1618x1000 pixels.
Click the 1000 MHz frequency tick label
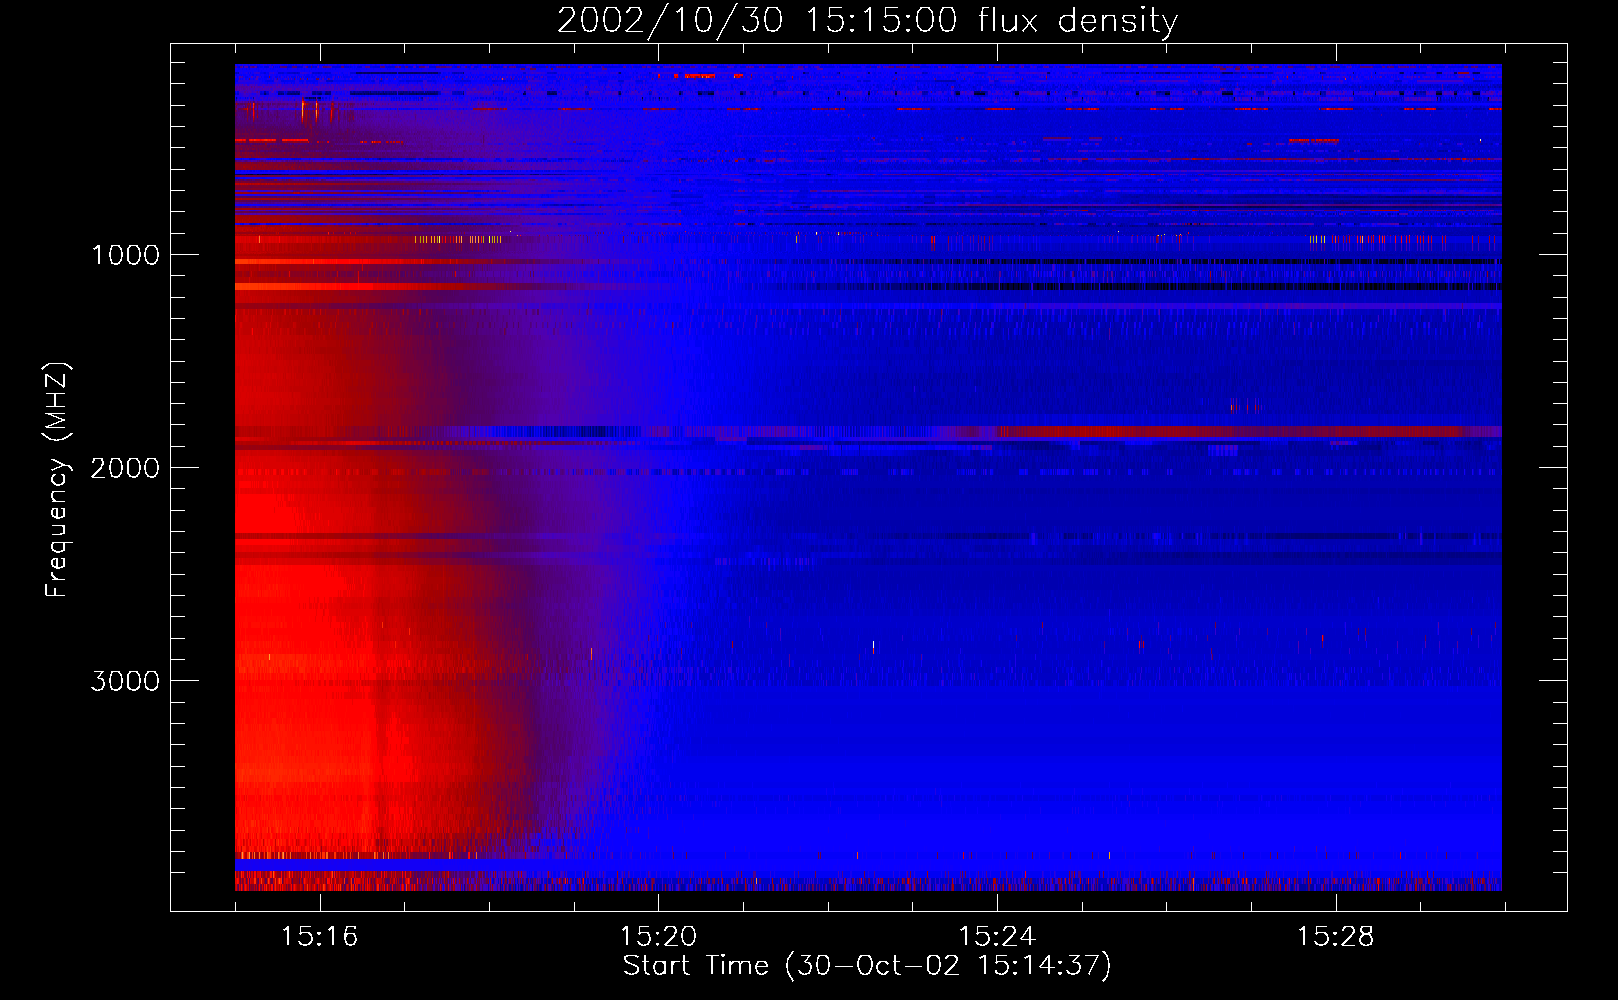125,255
